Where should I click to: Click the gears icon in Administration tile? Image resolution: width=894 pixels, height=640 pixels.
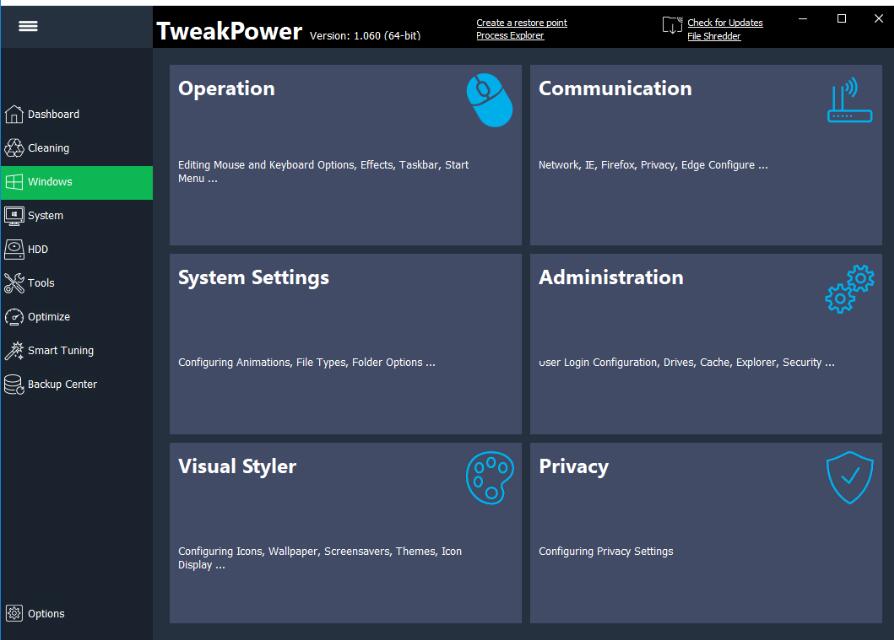pos(849,290)
